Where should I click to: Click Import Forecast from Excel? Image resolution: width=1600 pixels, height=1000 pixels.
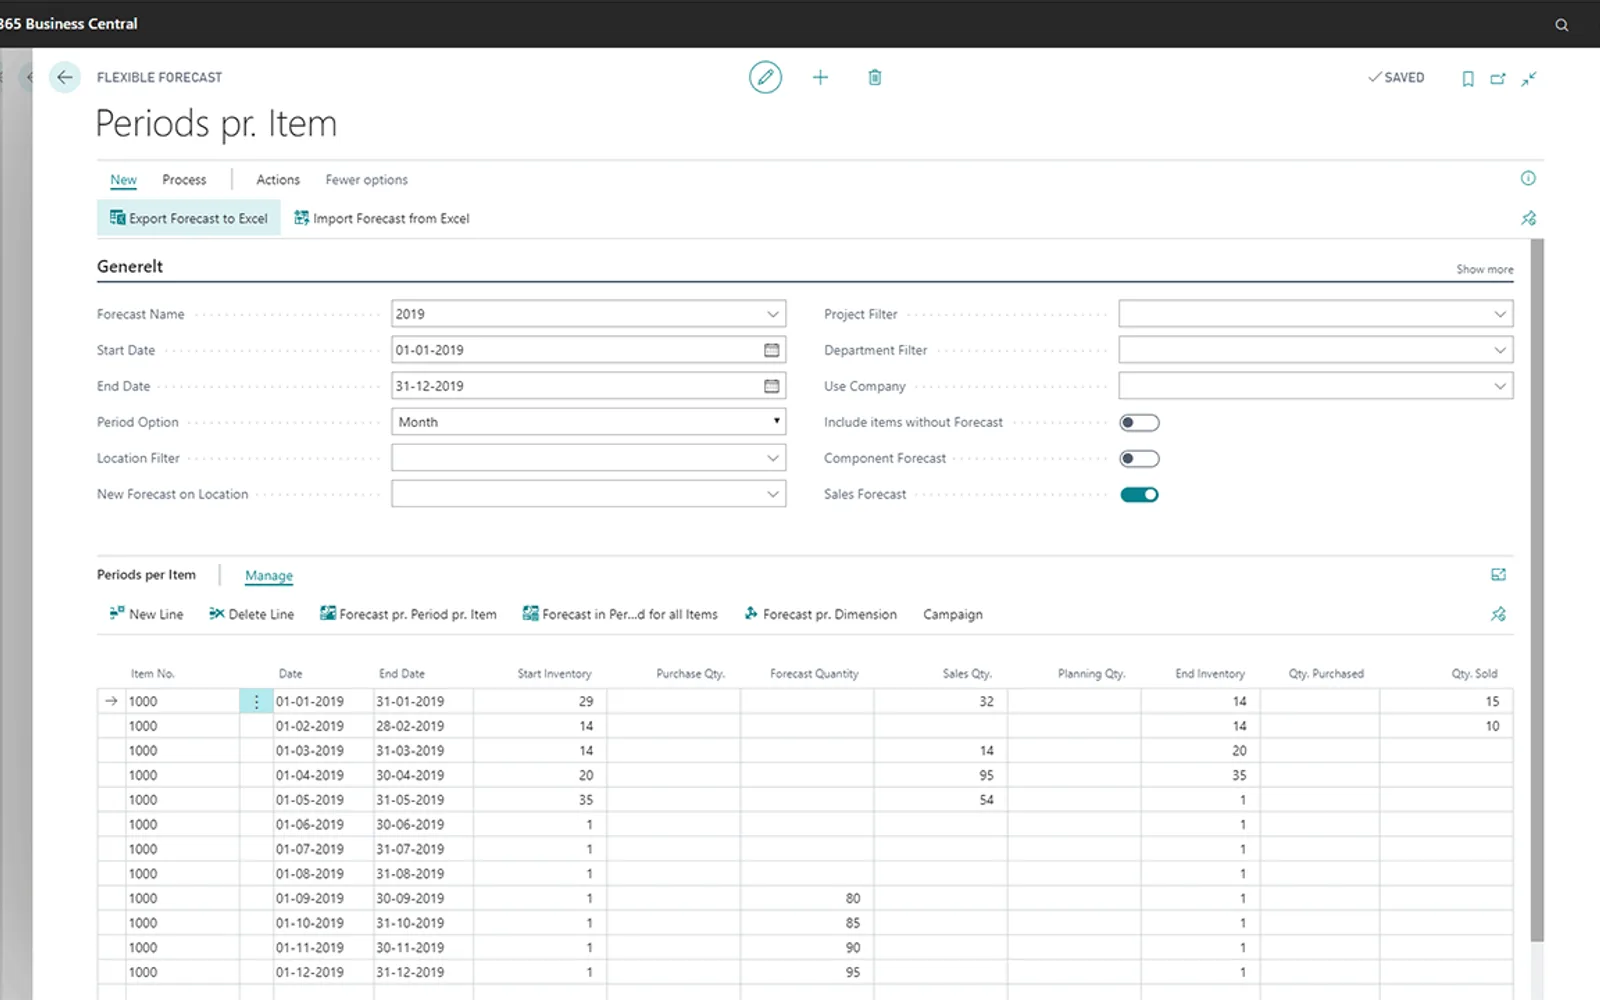(x=382, y=218)
